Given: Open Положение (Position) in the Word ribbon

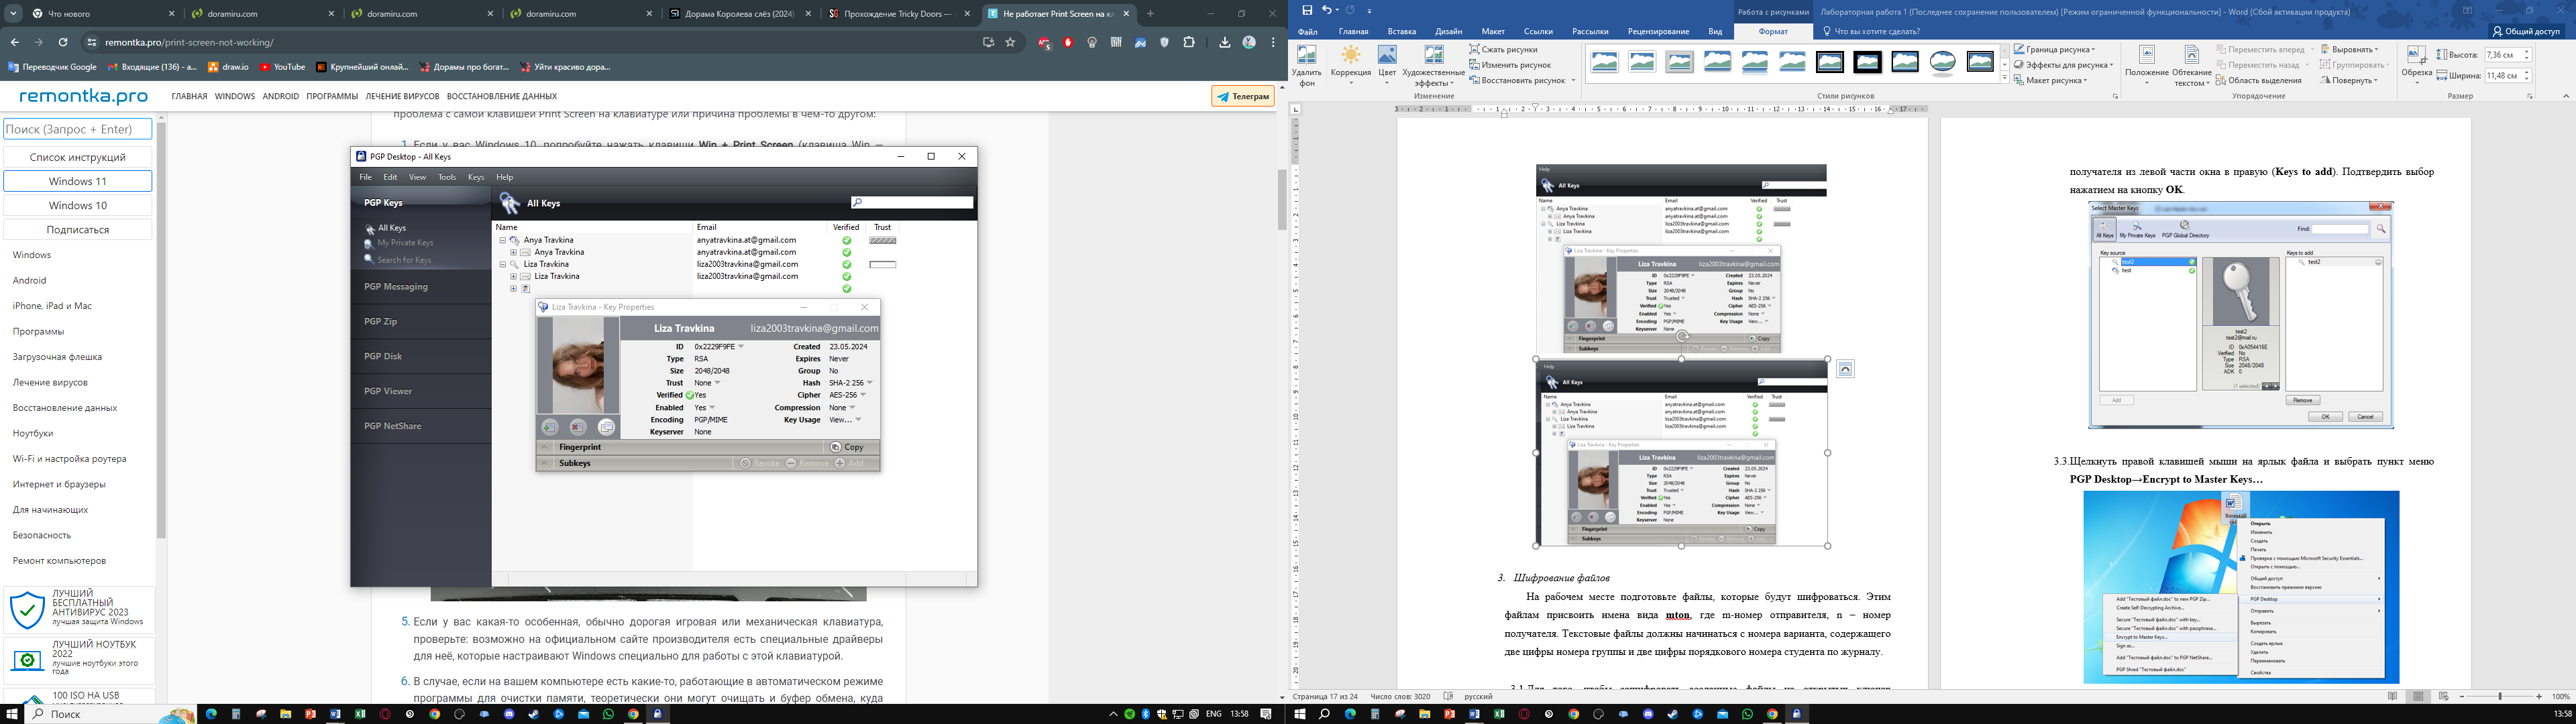Looking at the screenshot, I should pos(2146,65).
